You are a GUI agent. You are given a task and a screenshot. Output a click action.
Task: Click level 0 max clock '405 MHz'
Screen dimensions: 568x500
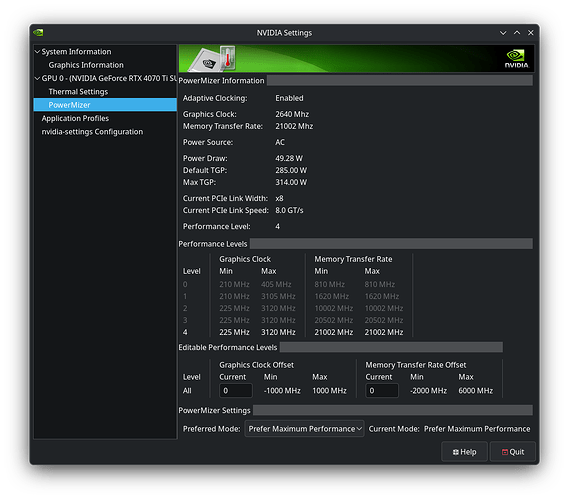click(x=276, y=284)
